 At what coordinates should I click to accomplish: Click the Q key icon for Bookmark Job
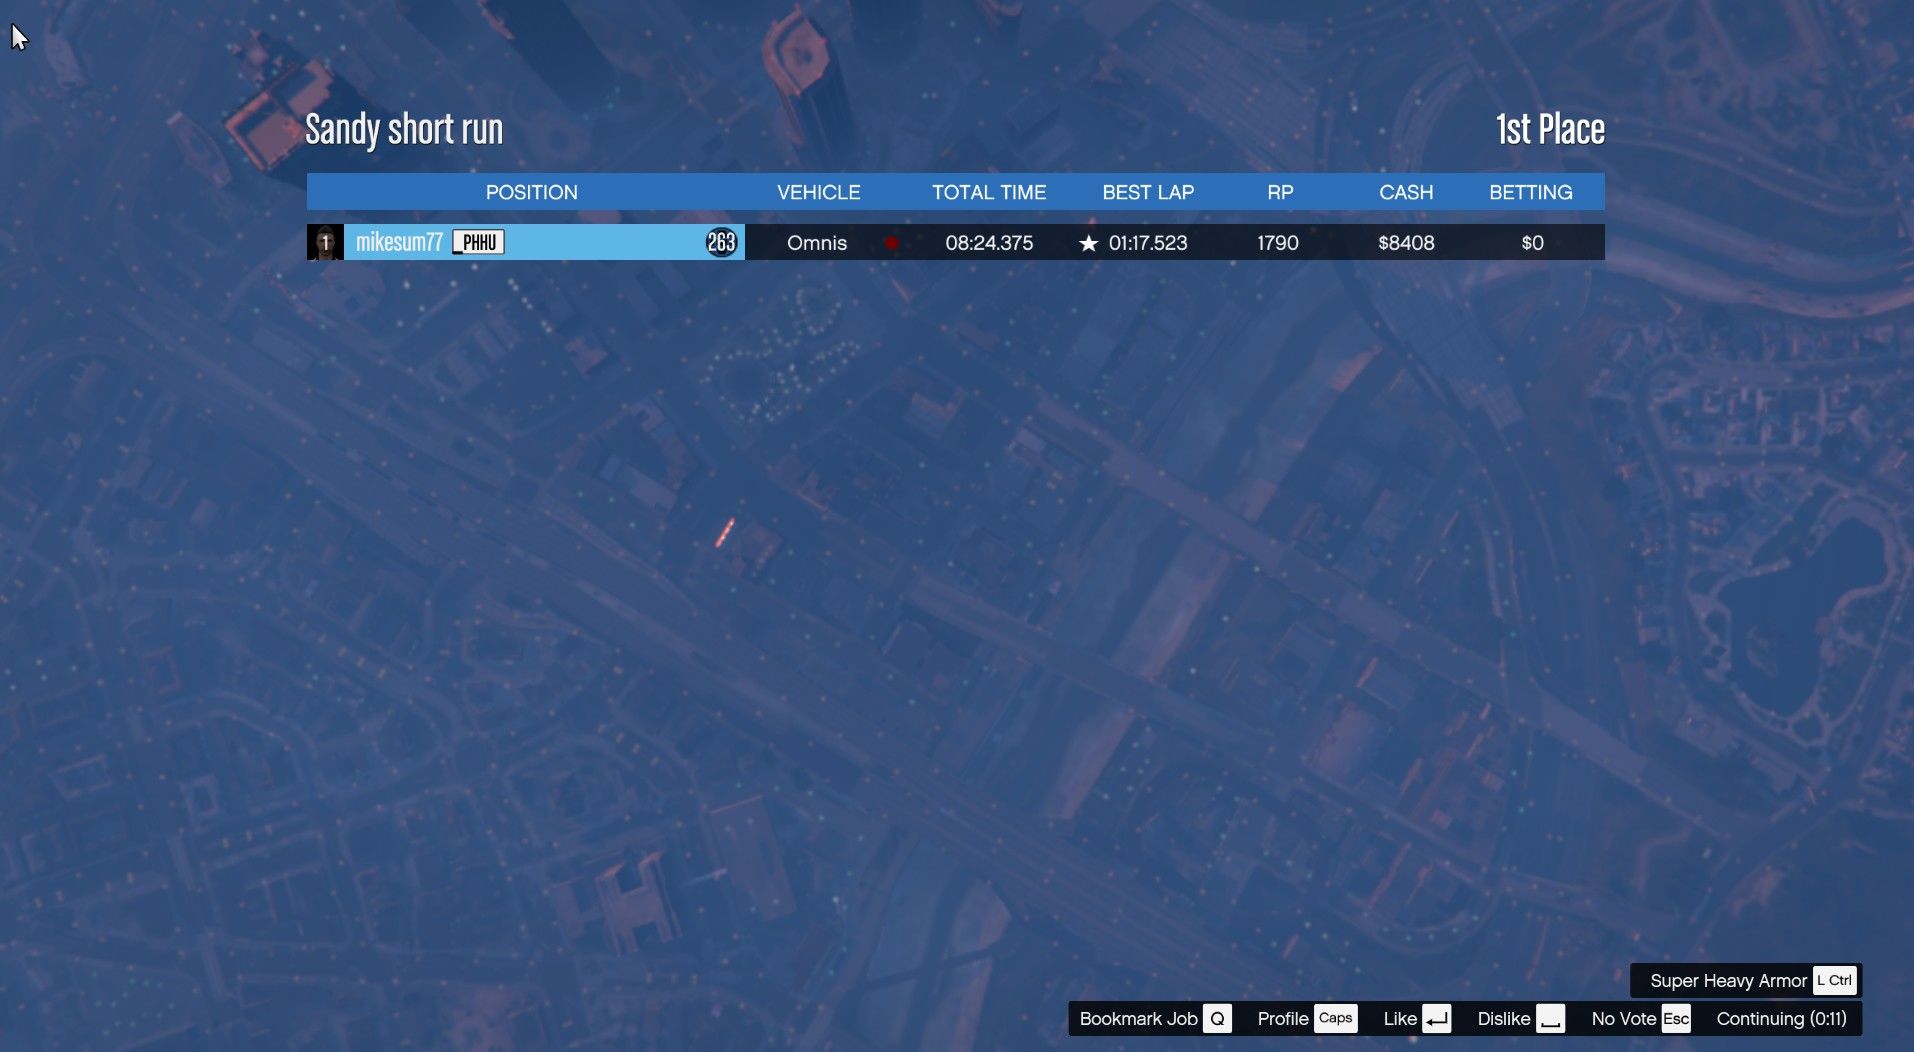click(1217, 1019)
